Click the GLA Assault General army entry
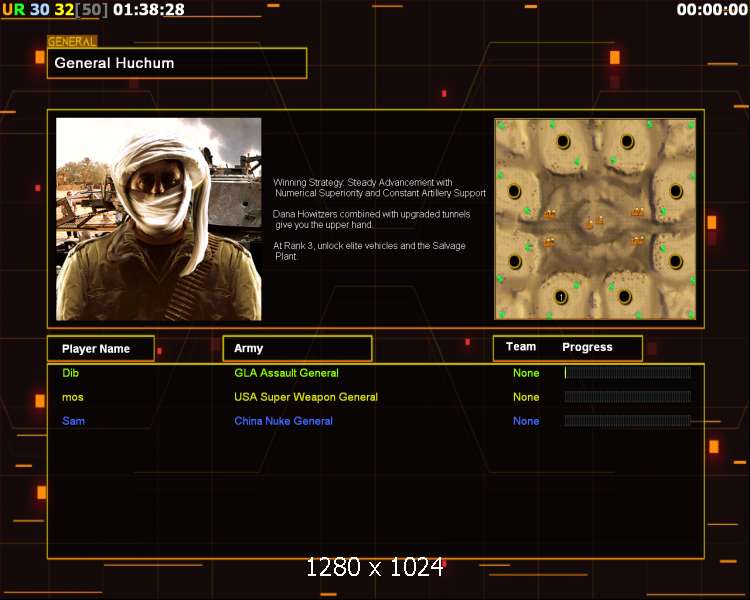This screenshot has width=750, height=600. (x=286, y=373)
